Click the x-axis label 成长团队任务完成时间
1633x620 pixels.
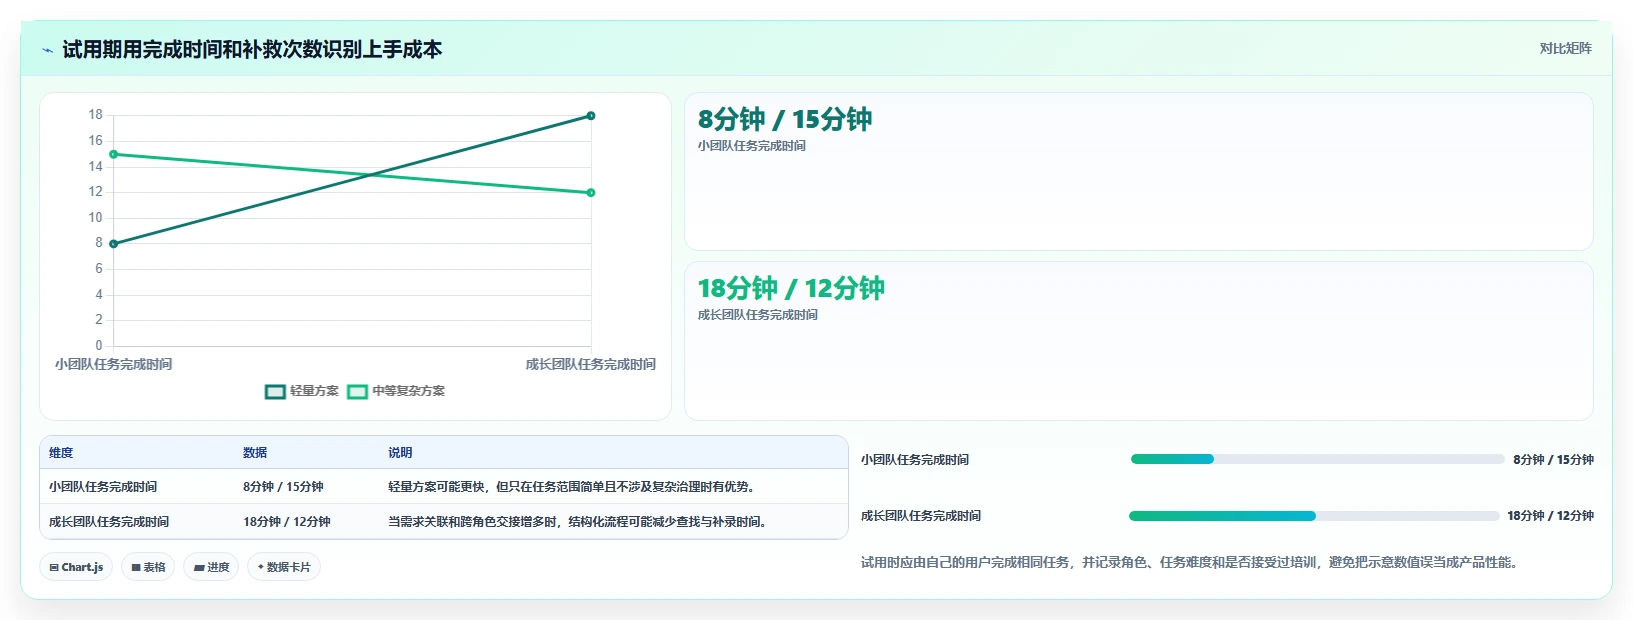click(591, 365)
